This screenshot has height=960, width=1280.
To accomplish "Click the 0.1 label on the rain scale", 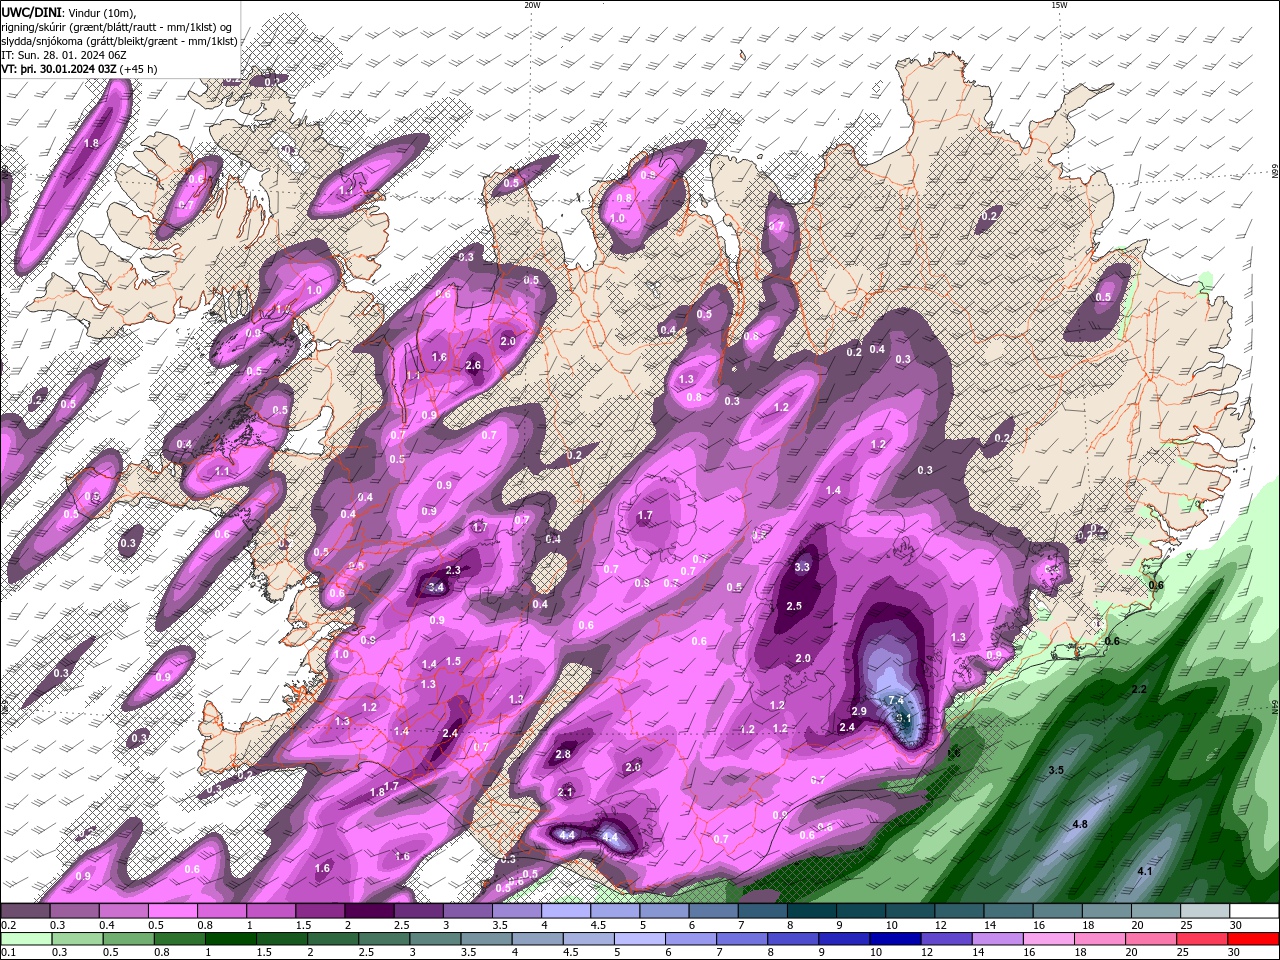I will [7, 952].
